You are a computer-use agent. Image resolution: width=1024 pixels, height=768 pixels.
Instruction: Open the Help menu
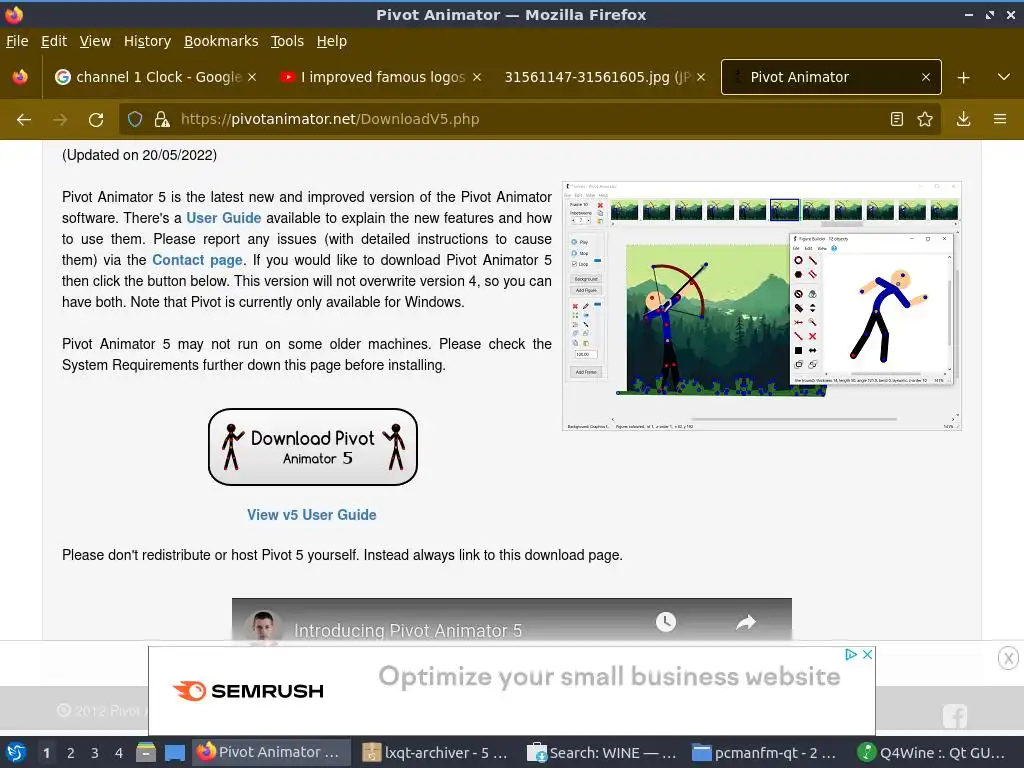[x=331, y=41]
